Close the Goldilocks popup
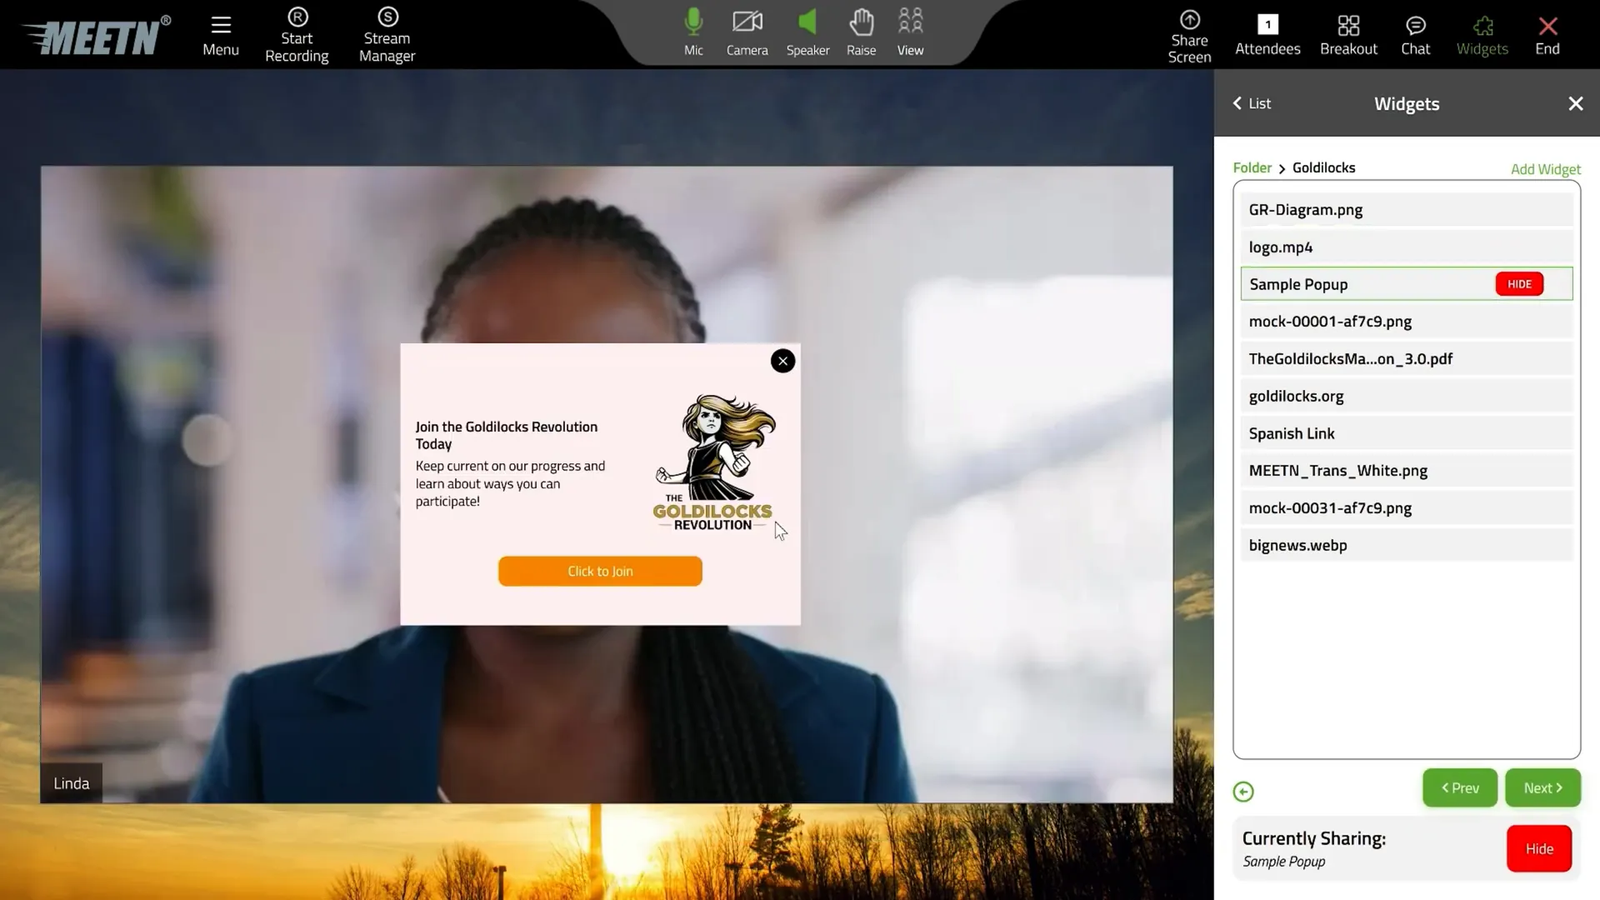The height and width of the screenshot is (900, 1600). pos(783,361)
